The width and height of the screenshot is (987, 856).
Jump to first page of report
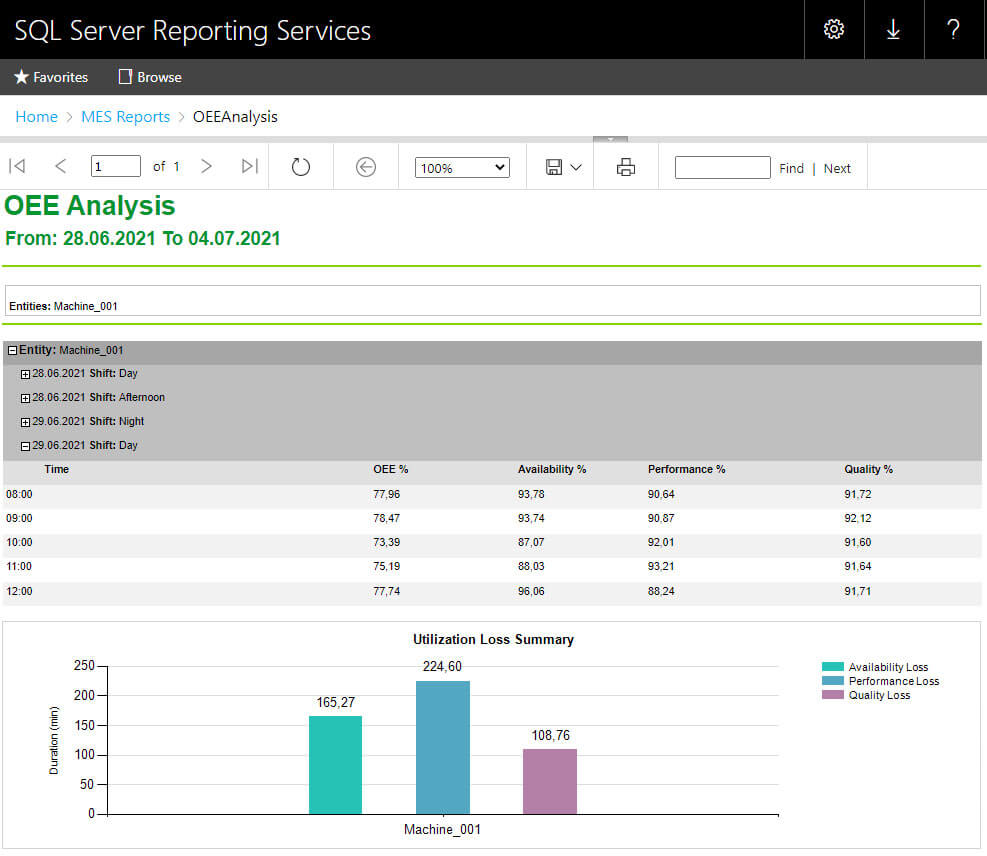(17, 166)
